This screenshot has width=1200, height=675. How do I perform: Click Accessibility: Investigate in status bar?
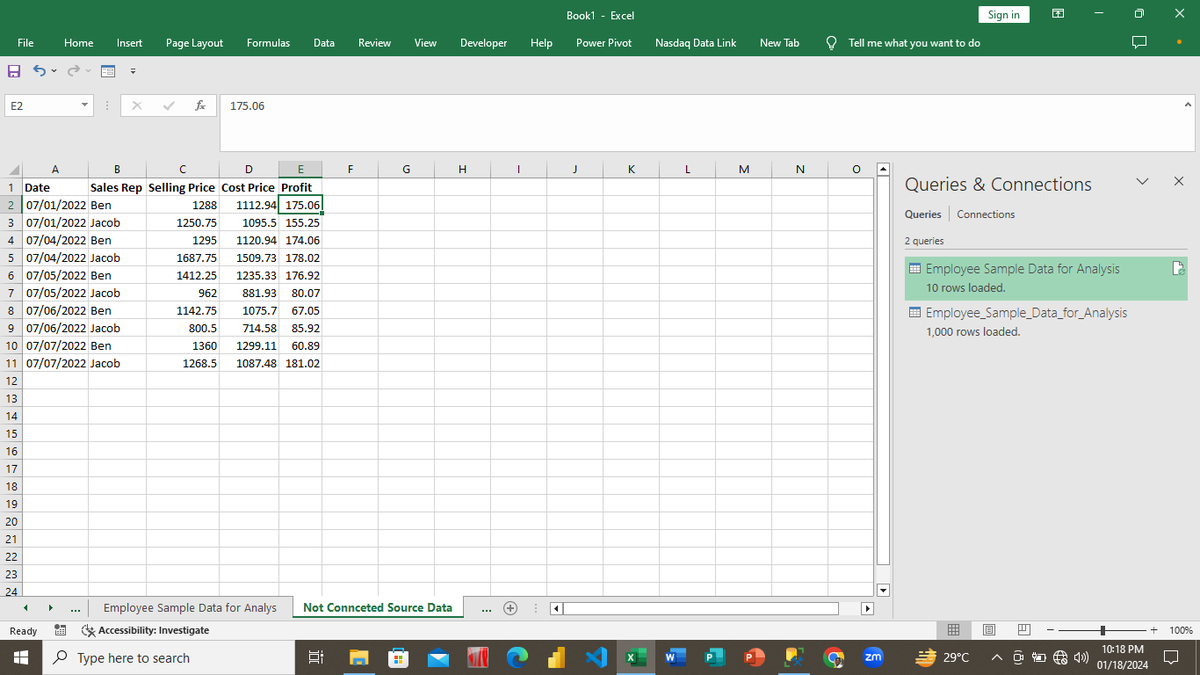pos(146,630)
